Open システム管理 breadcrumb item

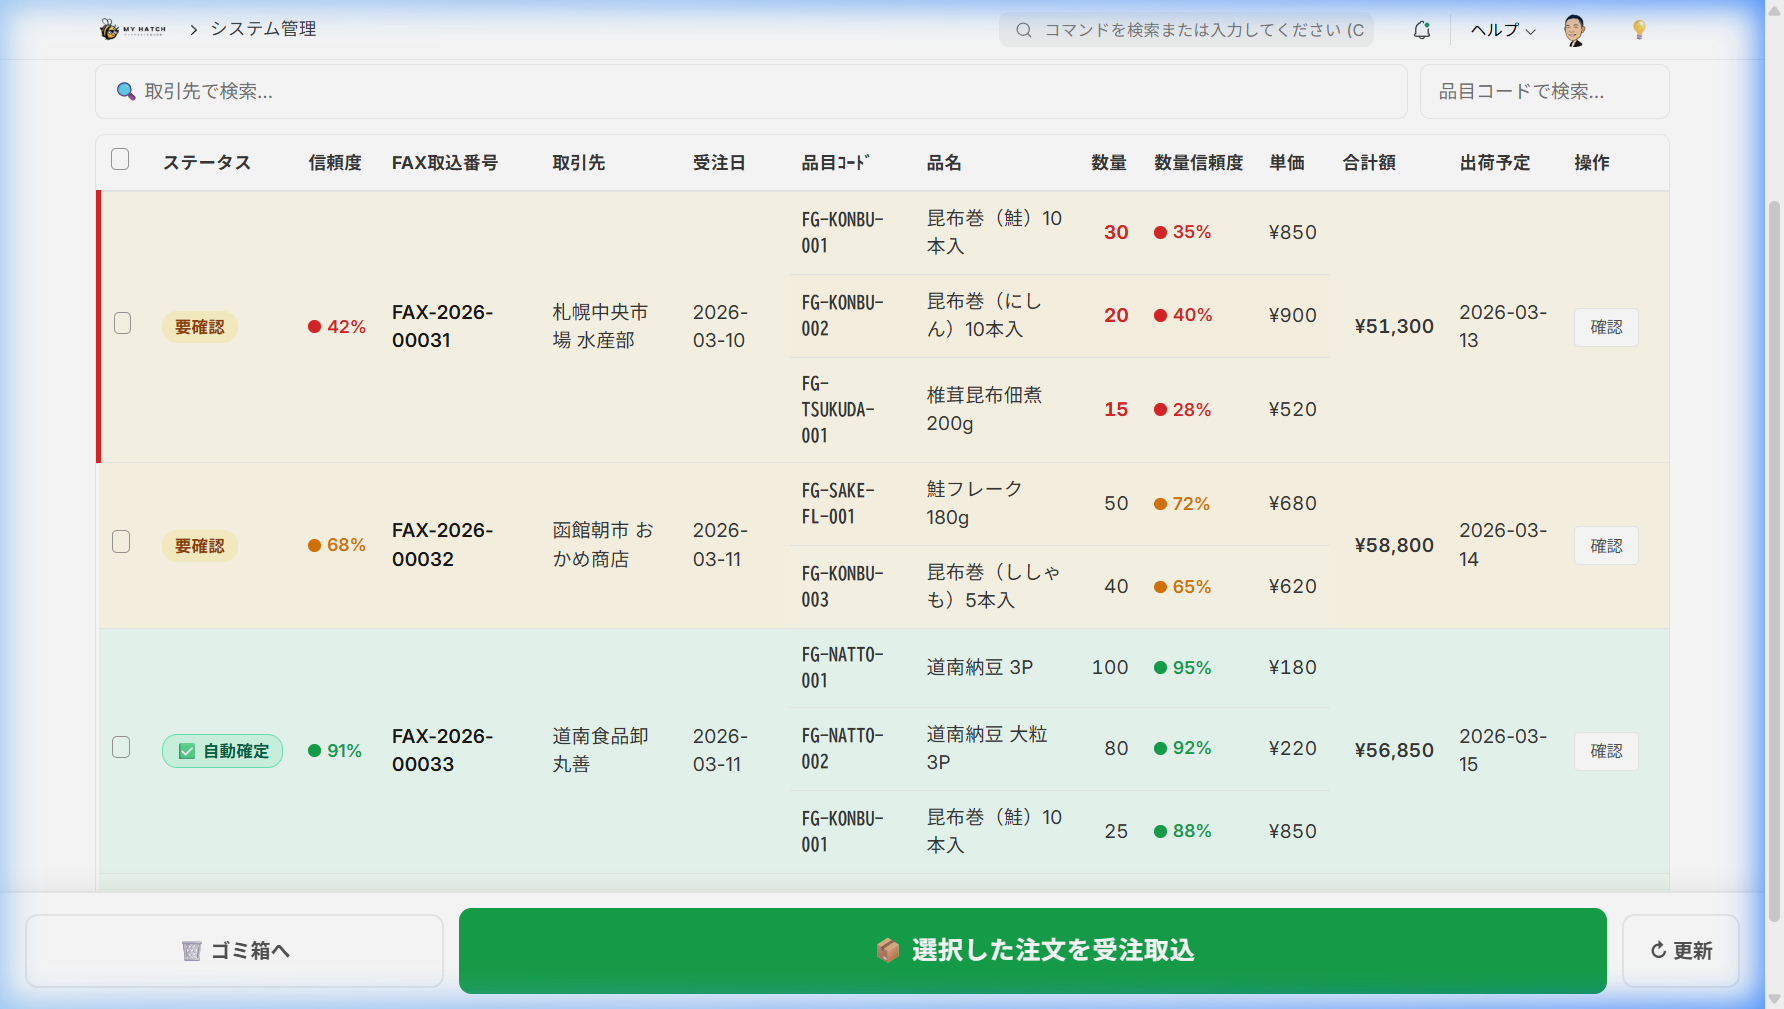[263, 30]
